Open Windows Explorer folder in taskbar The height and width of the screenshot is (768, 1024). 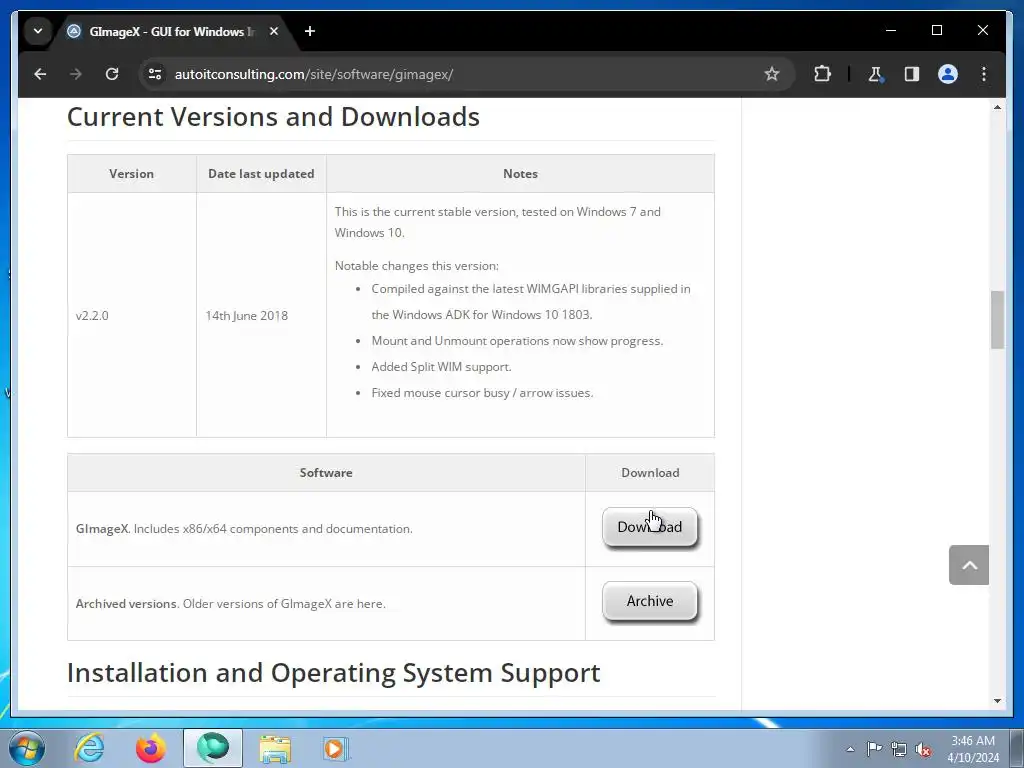pos(275,748)
